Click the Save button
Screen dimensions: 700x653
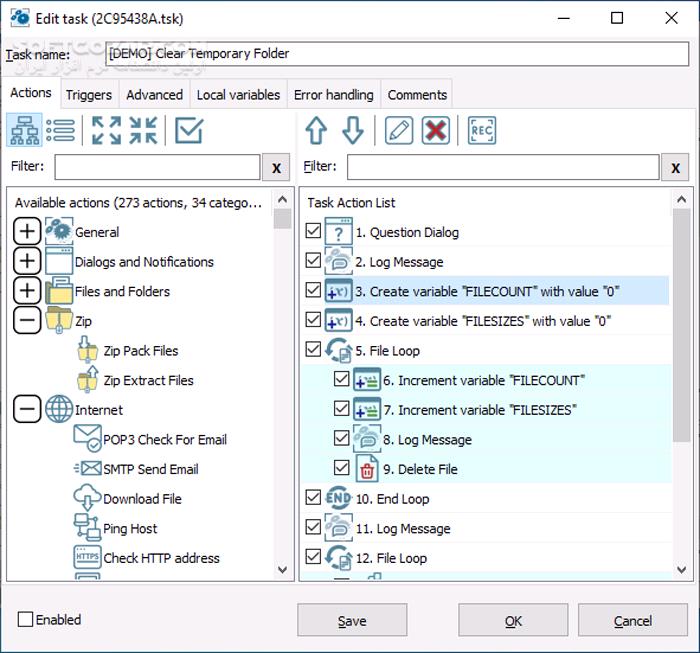pos(352,620)
